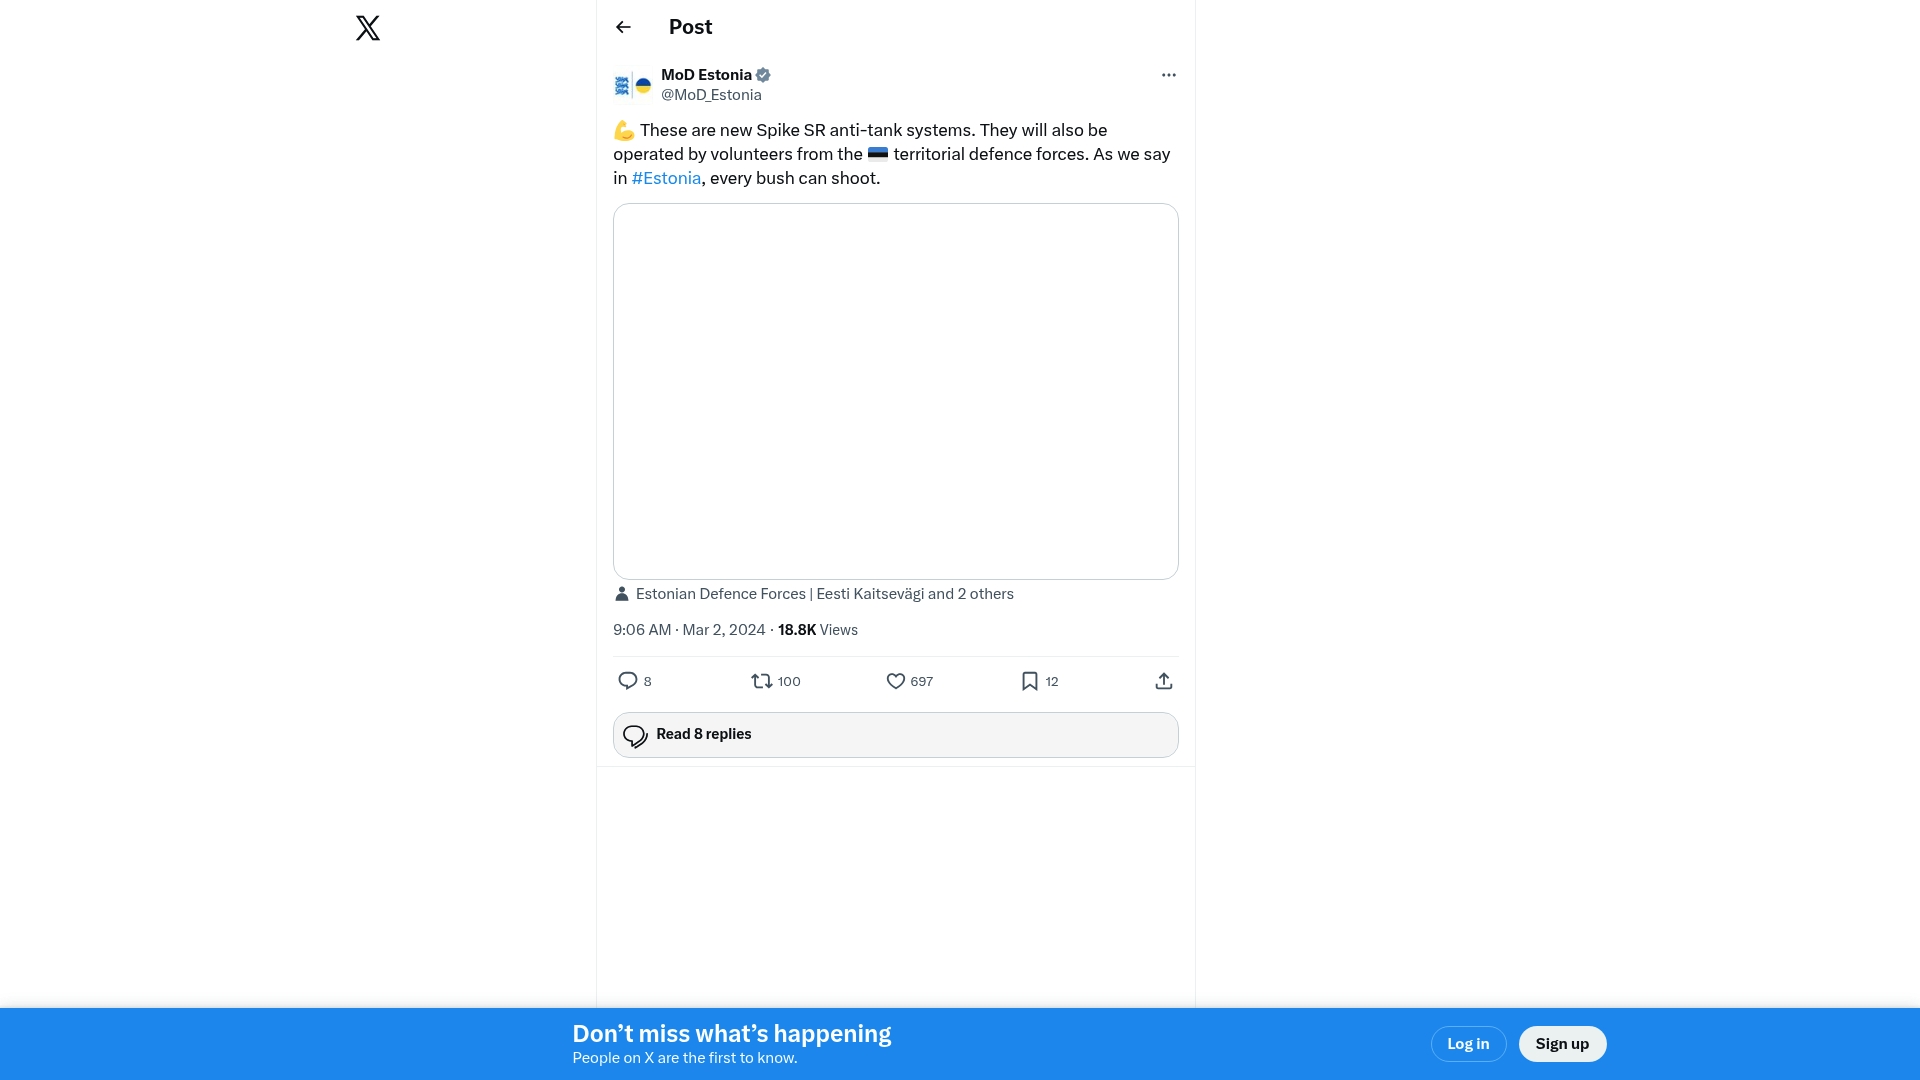1920x1080 pixels.
Task: Click the Log in button
Action: (x=1468, y=1044)
